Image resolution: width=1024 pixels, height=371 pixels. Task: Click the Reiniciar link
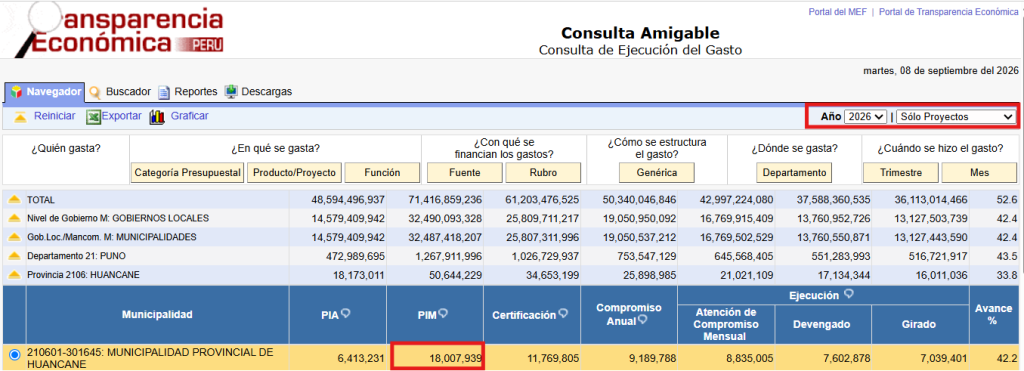tap(55, 116)
